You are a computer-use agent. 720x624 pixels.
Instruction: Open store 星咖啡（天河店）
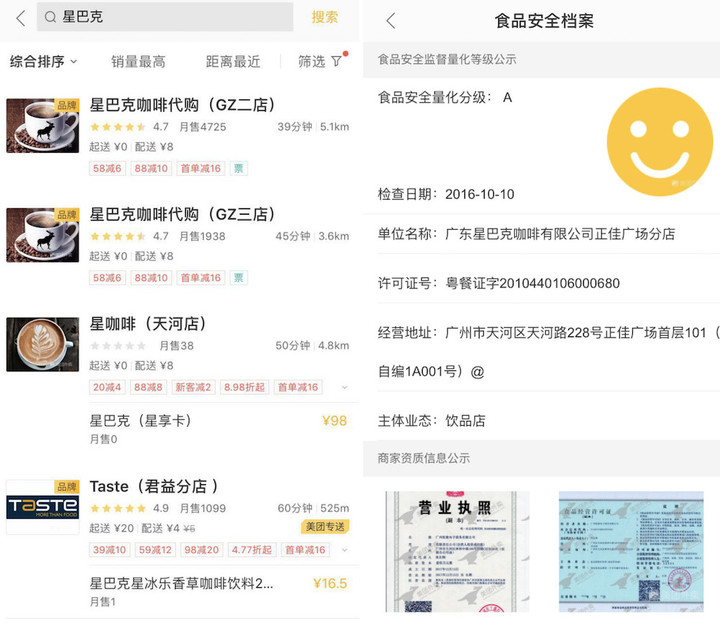tap(148, 324)
